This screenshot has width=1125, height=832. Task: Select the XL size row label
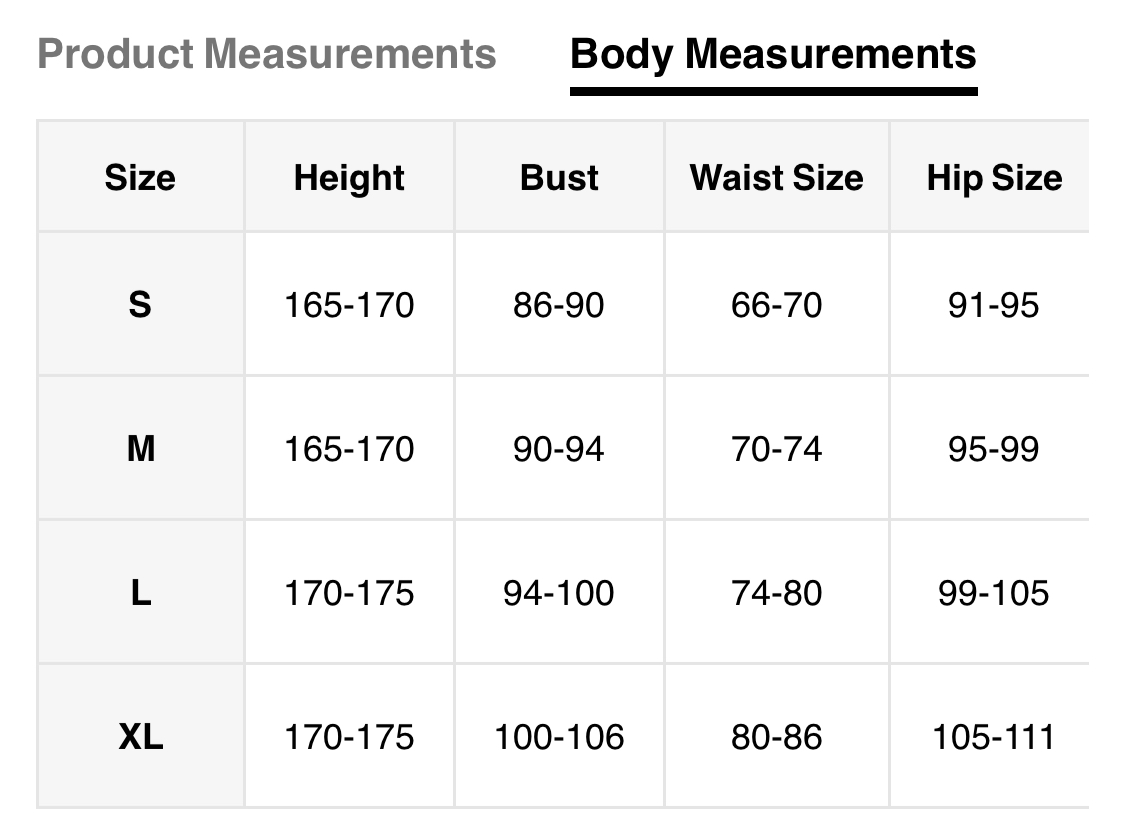click(140, 738)
